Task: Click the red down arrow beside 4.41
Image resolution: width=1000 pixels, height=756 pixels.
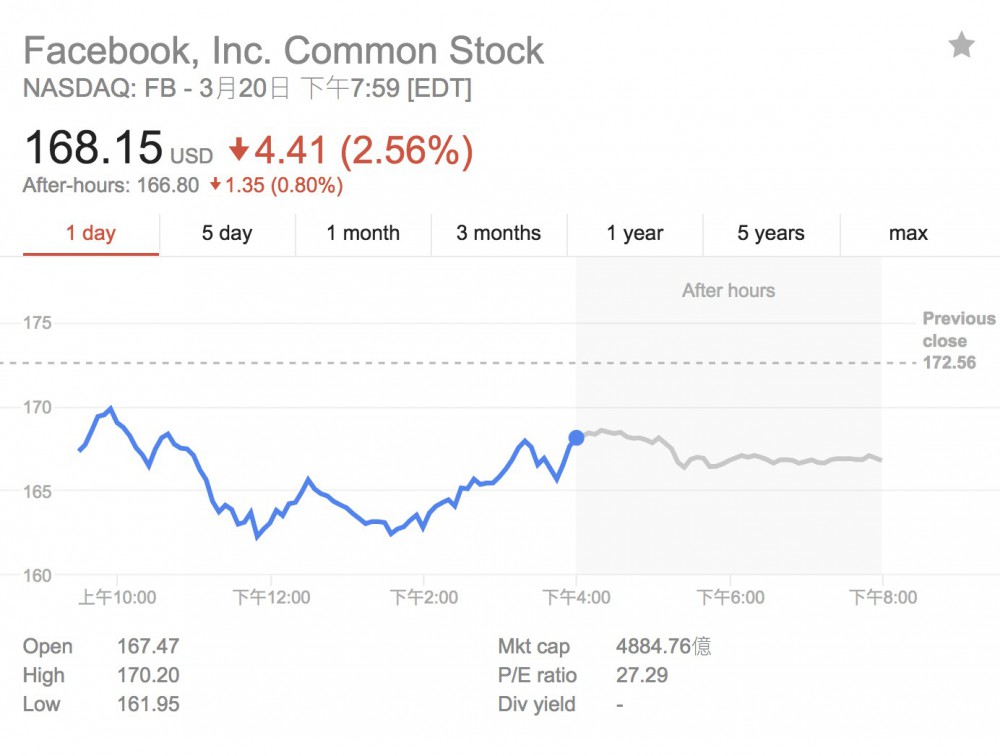Action: pos(238,151)
